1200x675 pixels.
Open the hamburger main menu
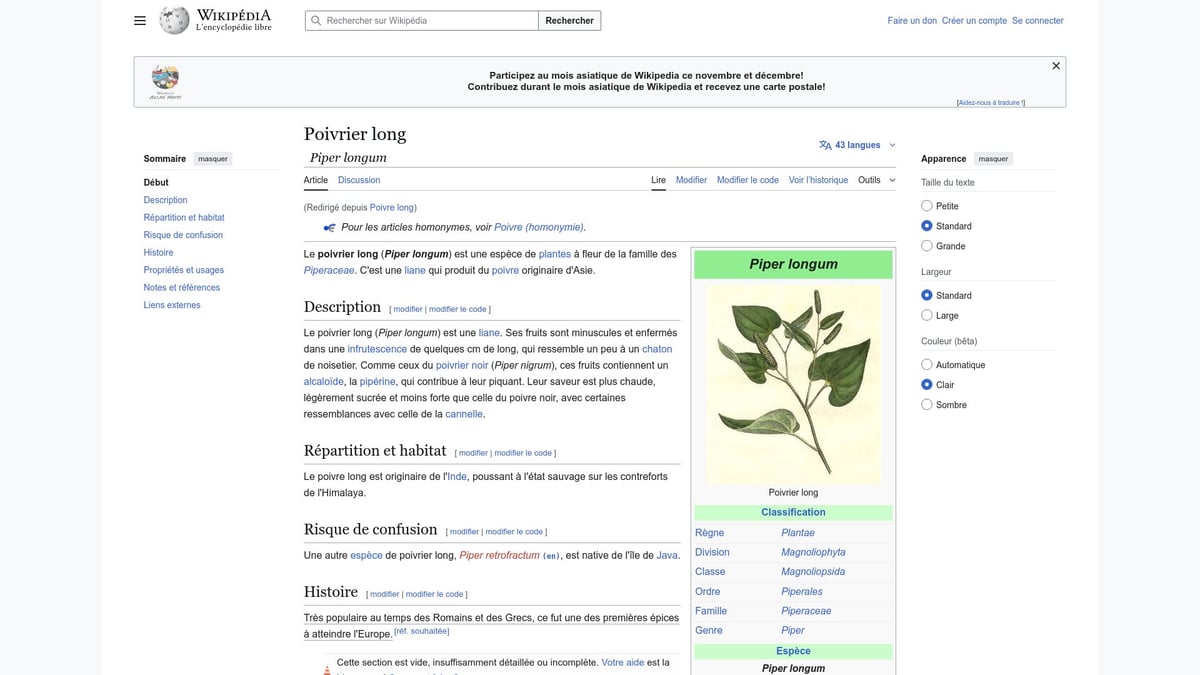point(140,20)
